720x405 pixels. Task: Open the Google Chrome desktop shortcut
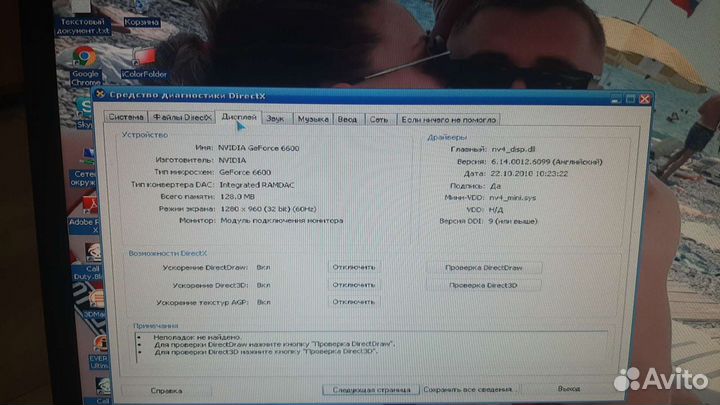[x=84, y=59]
